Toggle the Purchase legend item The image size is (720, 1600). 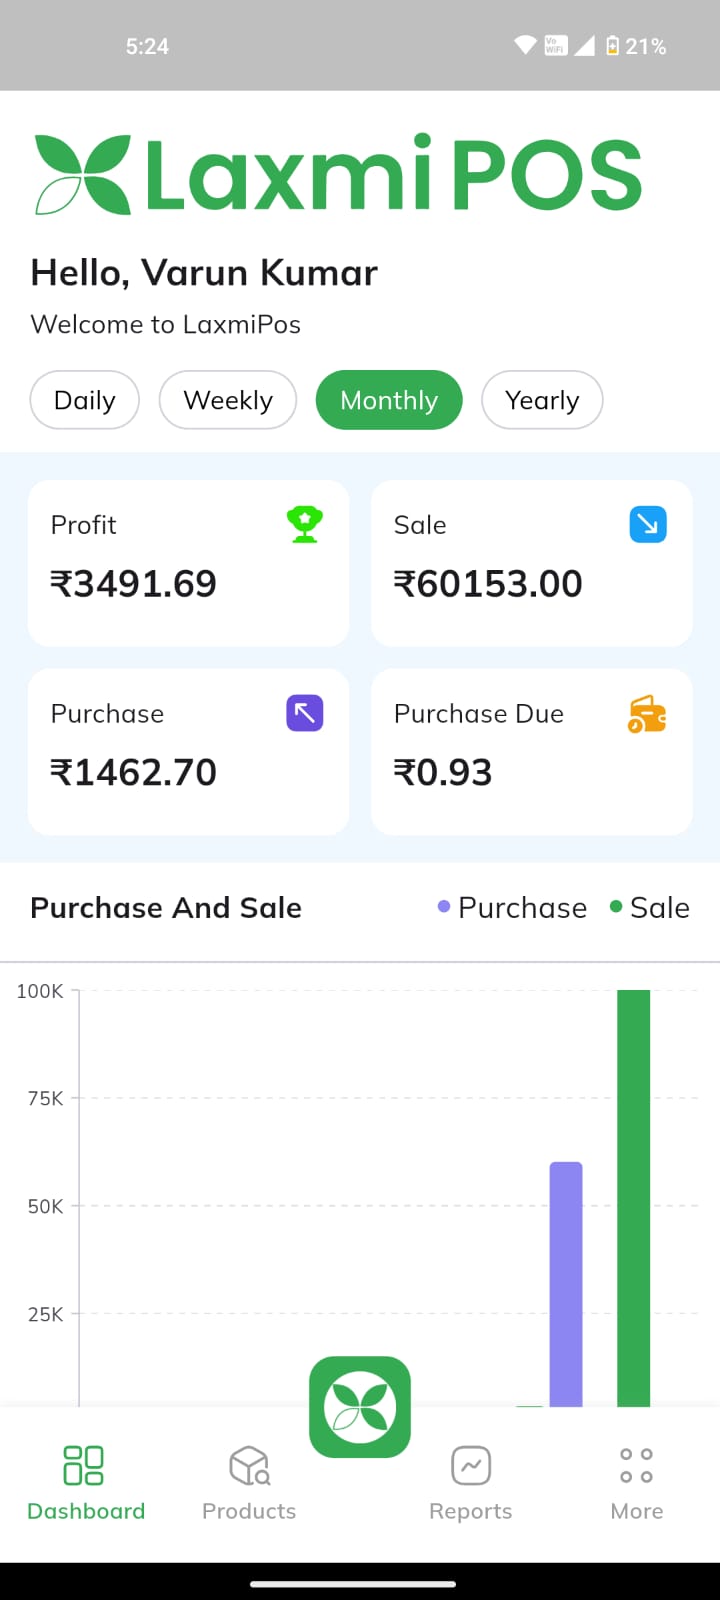(x=512, y=908)
